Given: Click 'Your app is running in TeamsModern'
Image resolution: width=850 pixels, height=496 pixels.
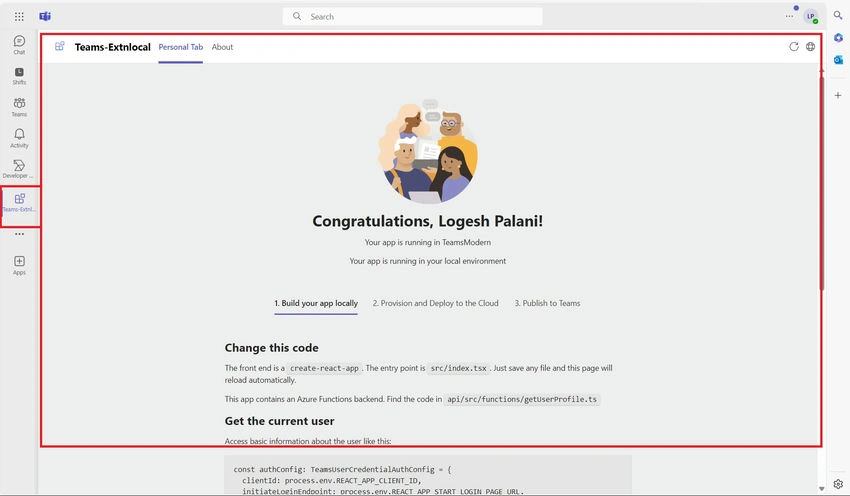Looking at the screenshot, I should [428, 242].
